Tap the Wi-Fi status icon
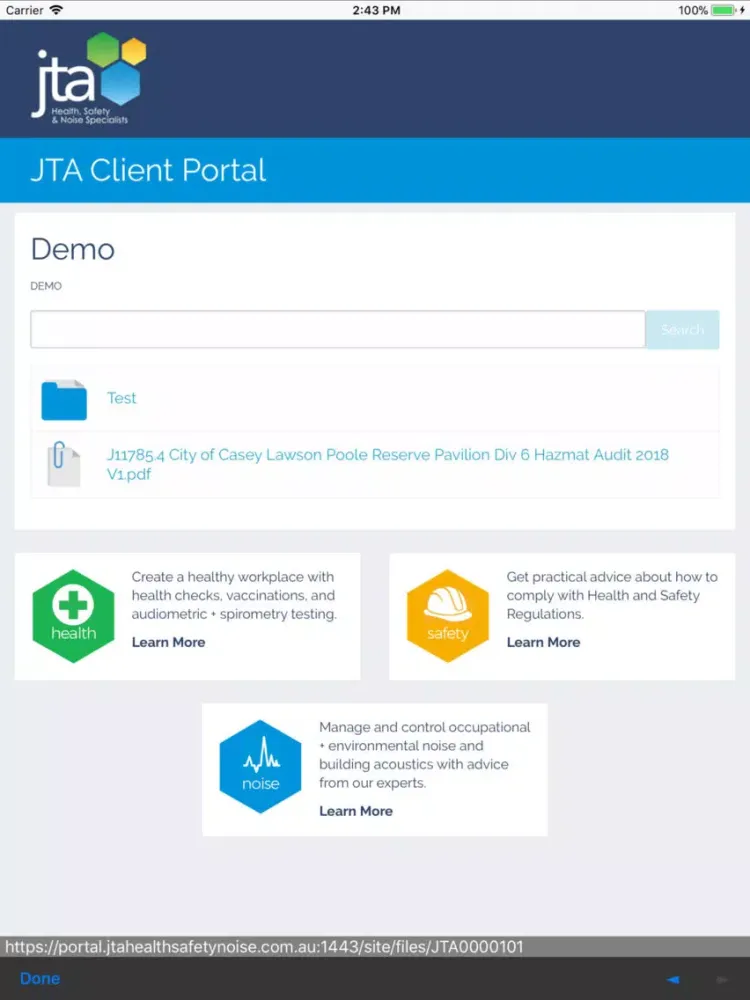This screenshot has height=1000, width=750. (x=56, y=10)
